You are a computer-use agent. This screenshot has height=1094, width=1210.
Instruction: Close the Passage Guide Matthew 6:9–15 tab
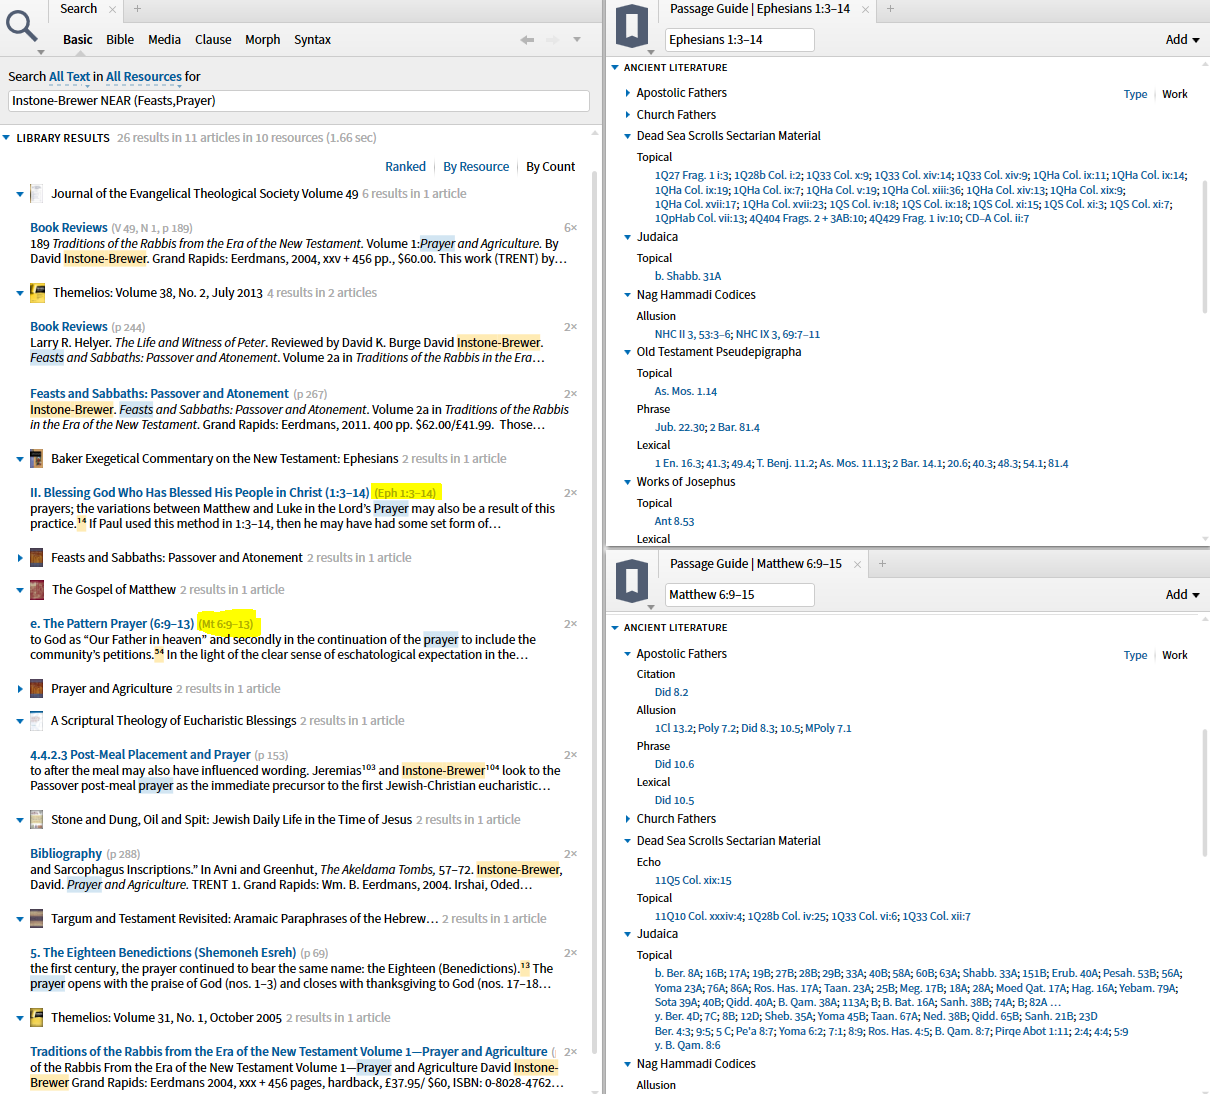pos(857,564)
